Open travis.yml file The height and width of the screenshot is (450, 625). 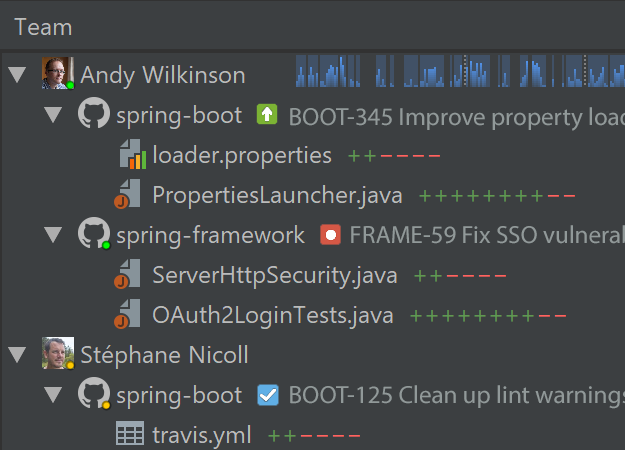(x=202, y=435)
